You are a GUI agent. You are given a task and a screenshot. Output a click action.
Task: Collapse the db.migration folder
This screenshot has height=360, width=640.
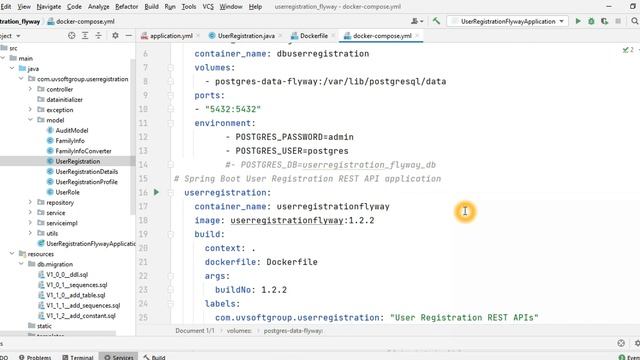point(21,264)
